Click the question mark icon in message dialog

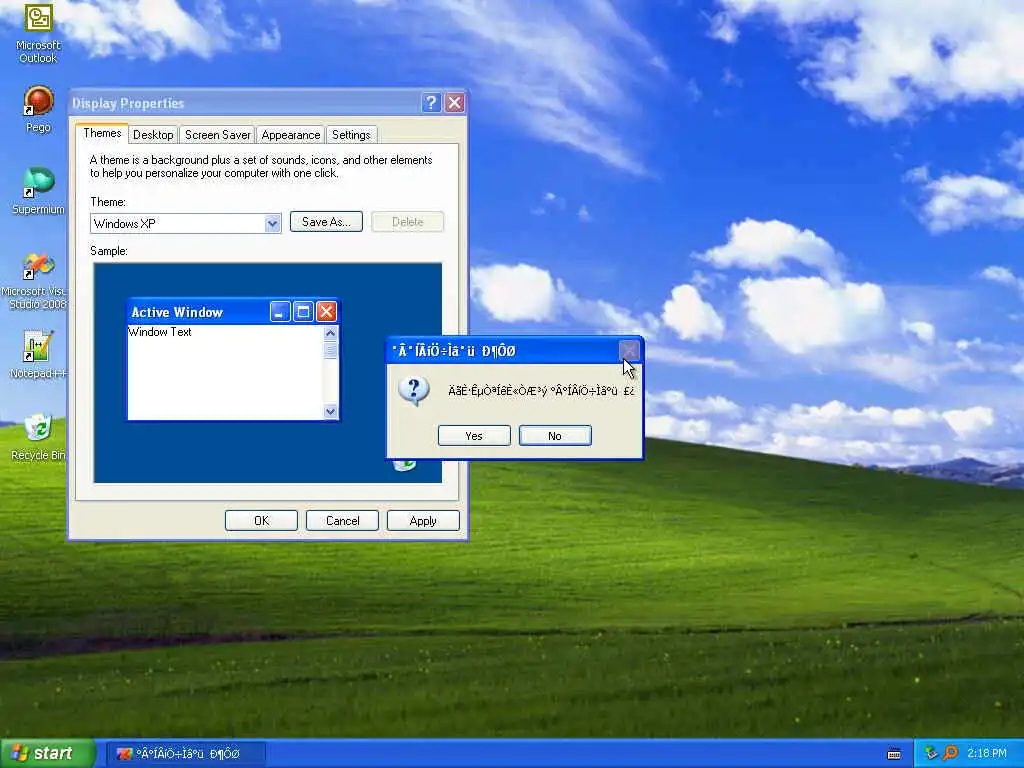coord(413,391)
